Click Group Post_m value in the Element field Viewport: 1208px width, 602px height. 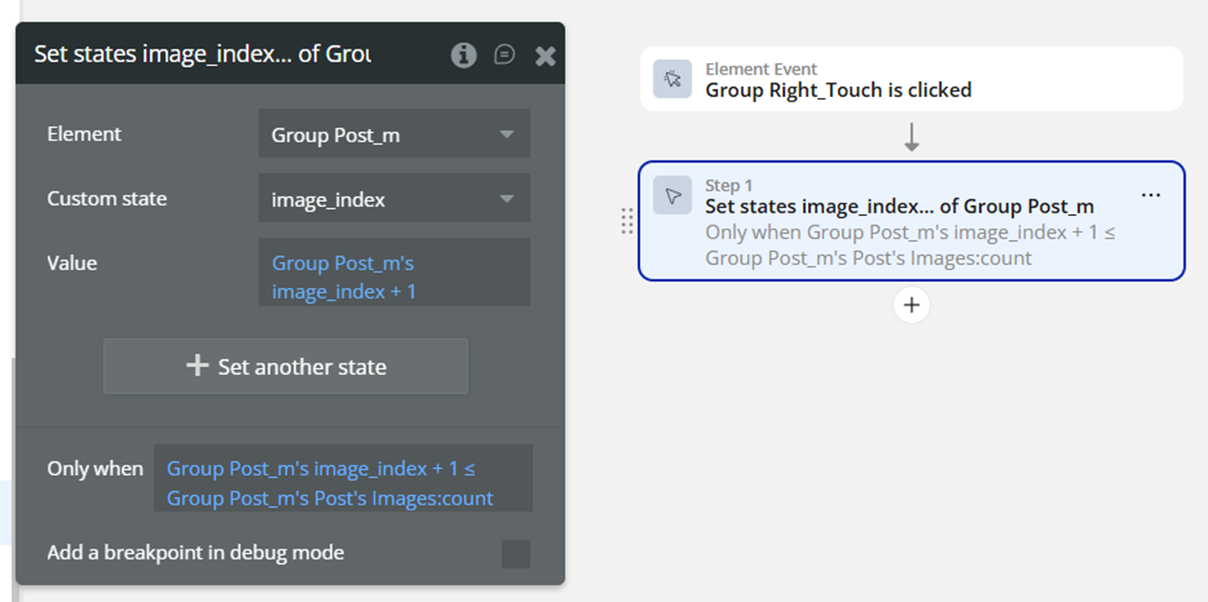point(336,135)
